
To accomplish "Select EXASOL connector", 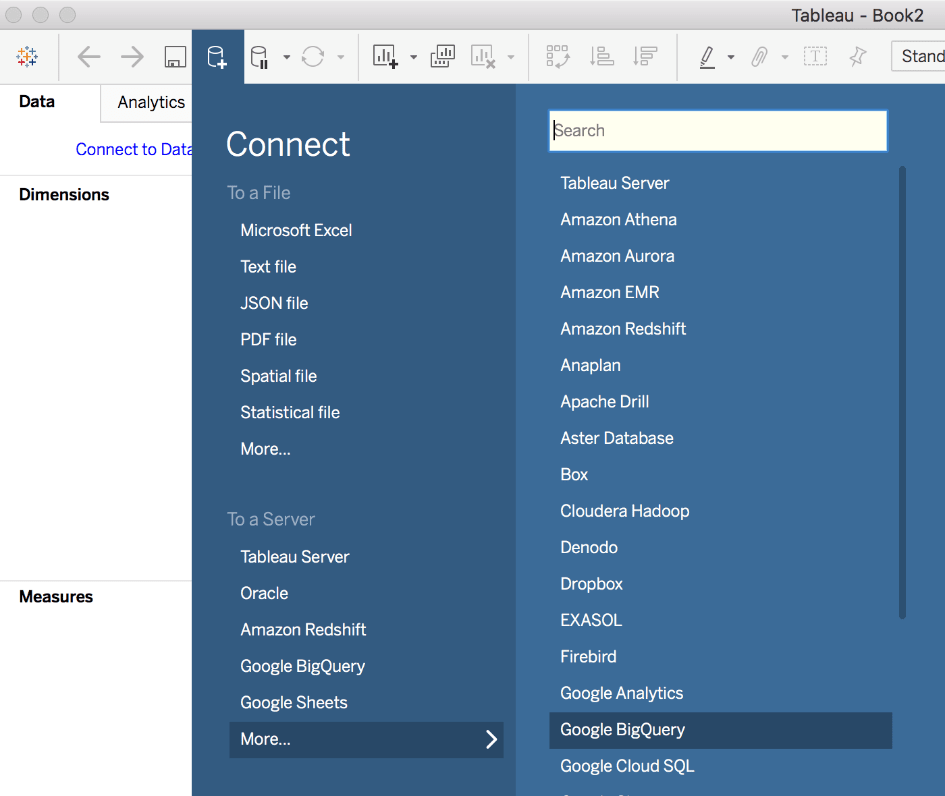I will 591,620.
